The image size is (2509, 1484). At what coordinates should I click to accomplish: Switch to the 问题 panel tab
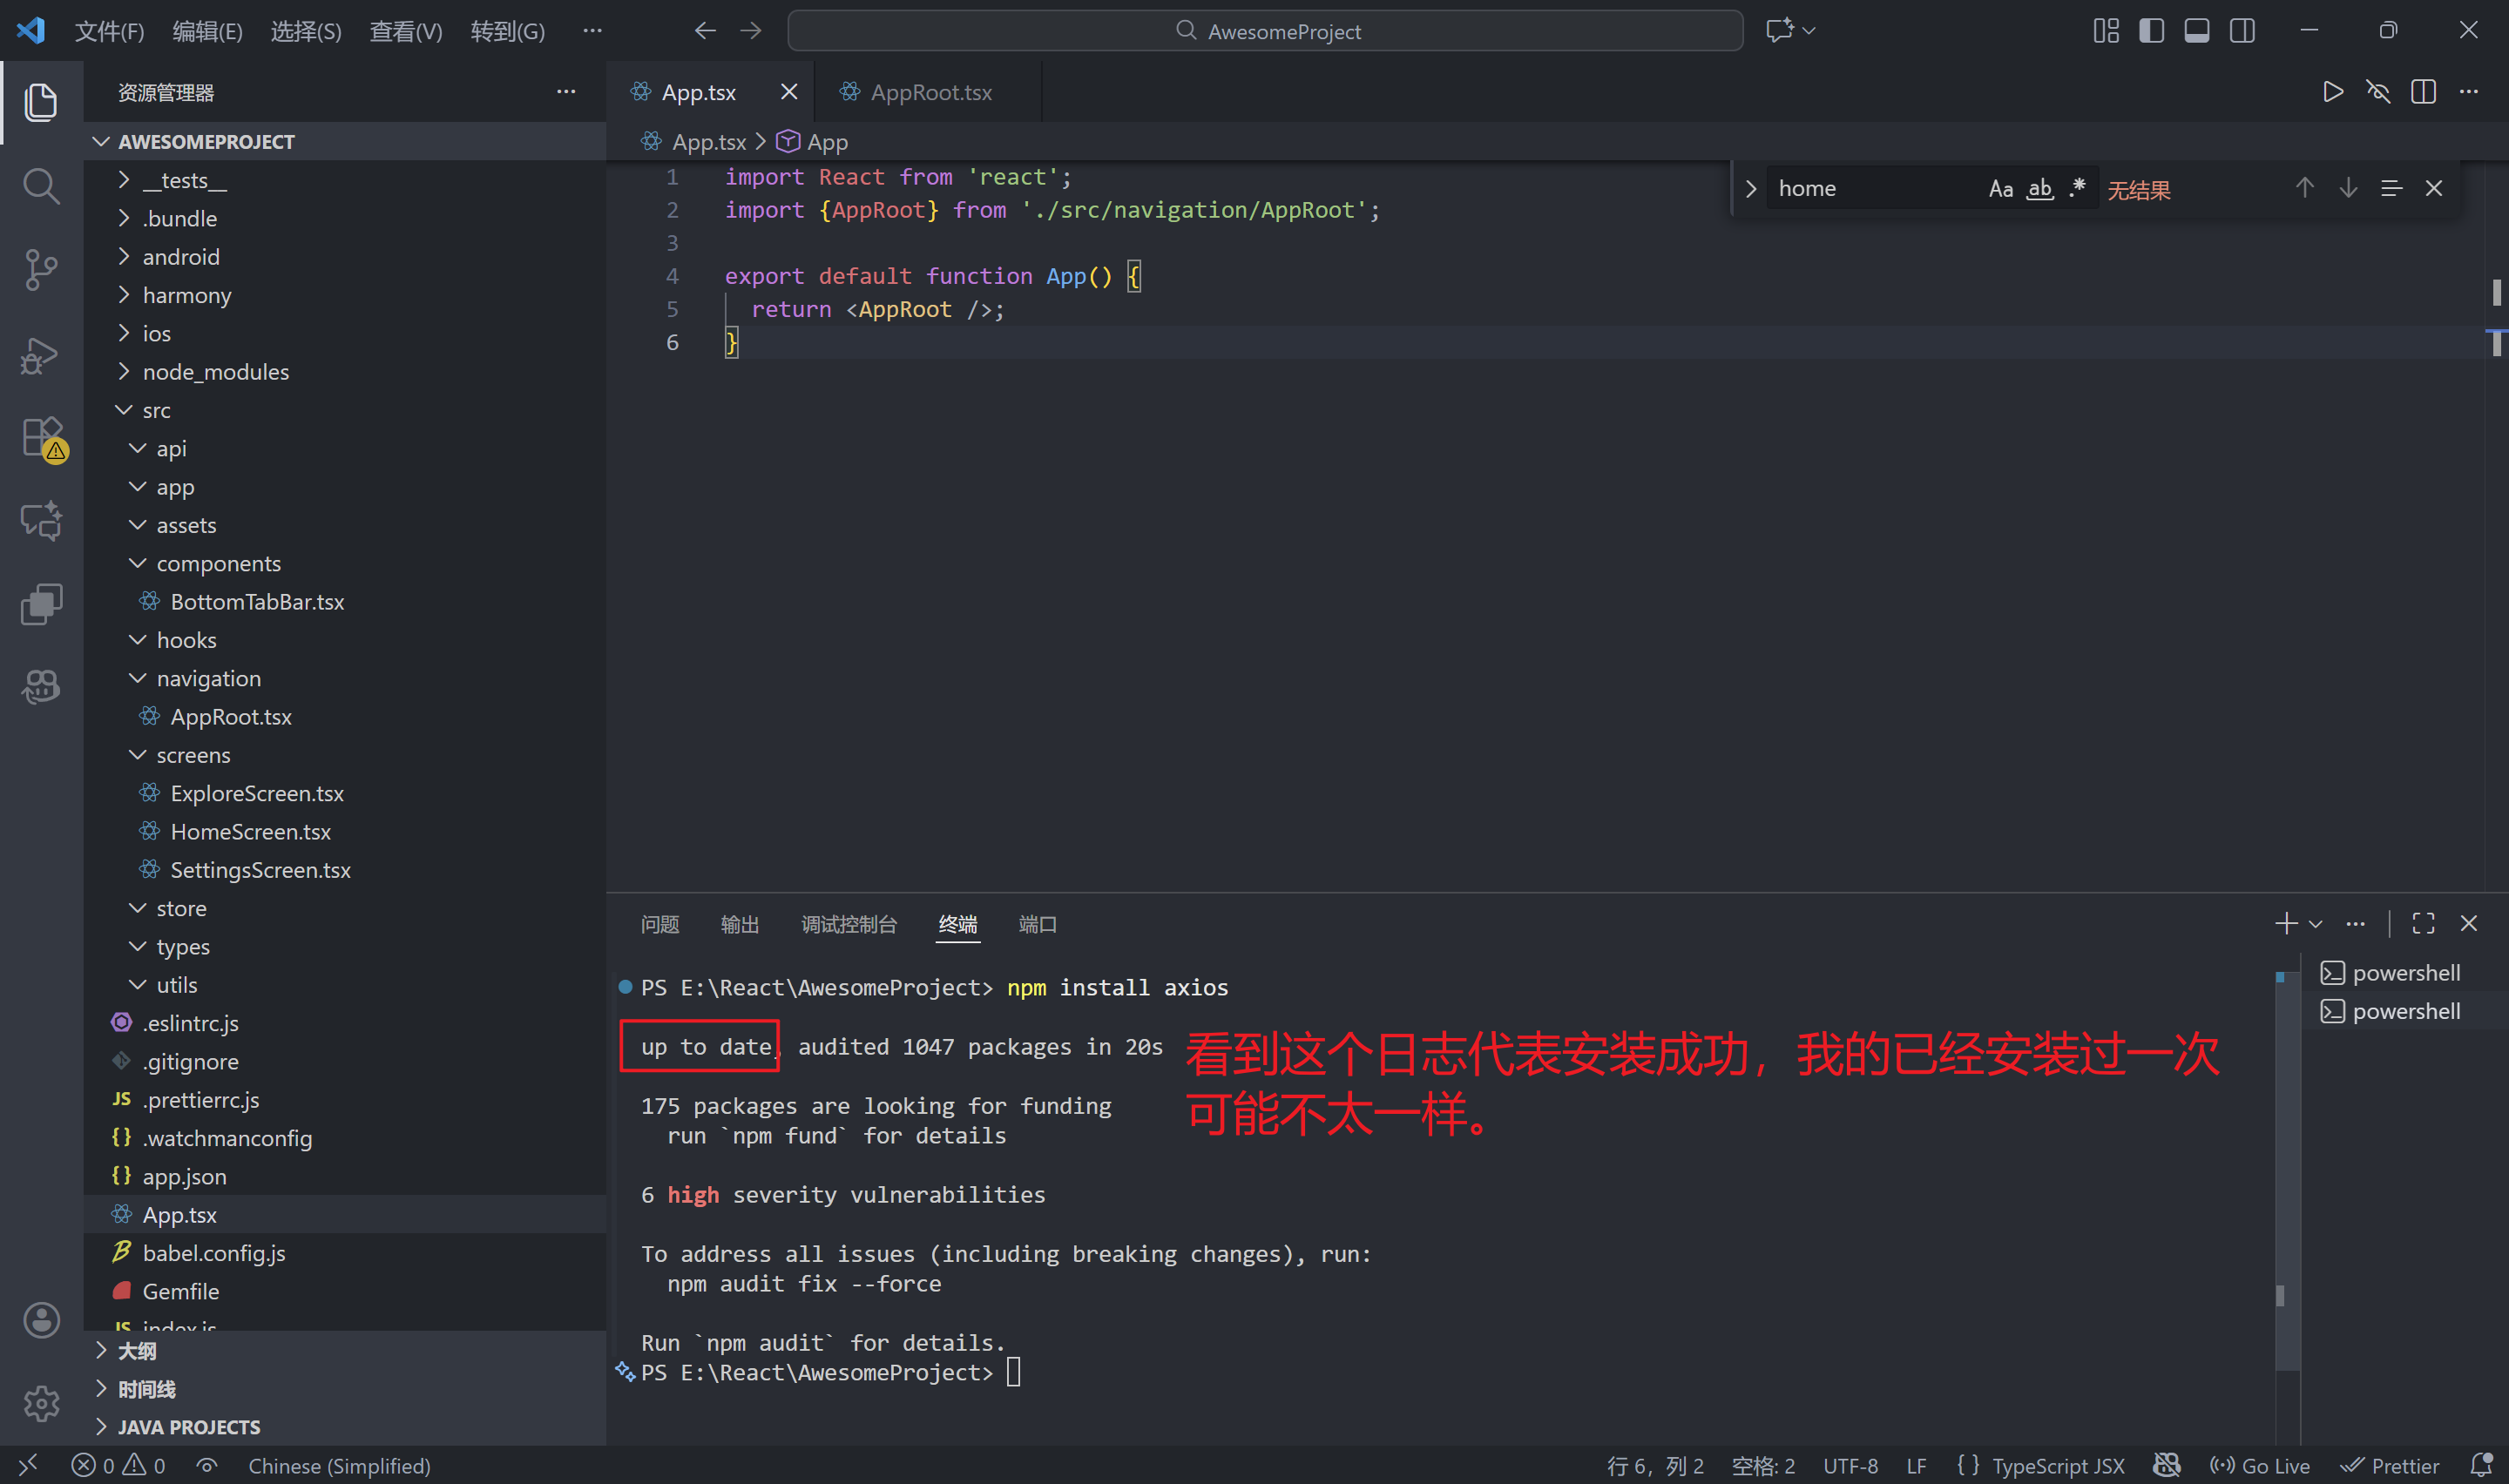pos(659,924)
